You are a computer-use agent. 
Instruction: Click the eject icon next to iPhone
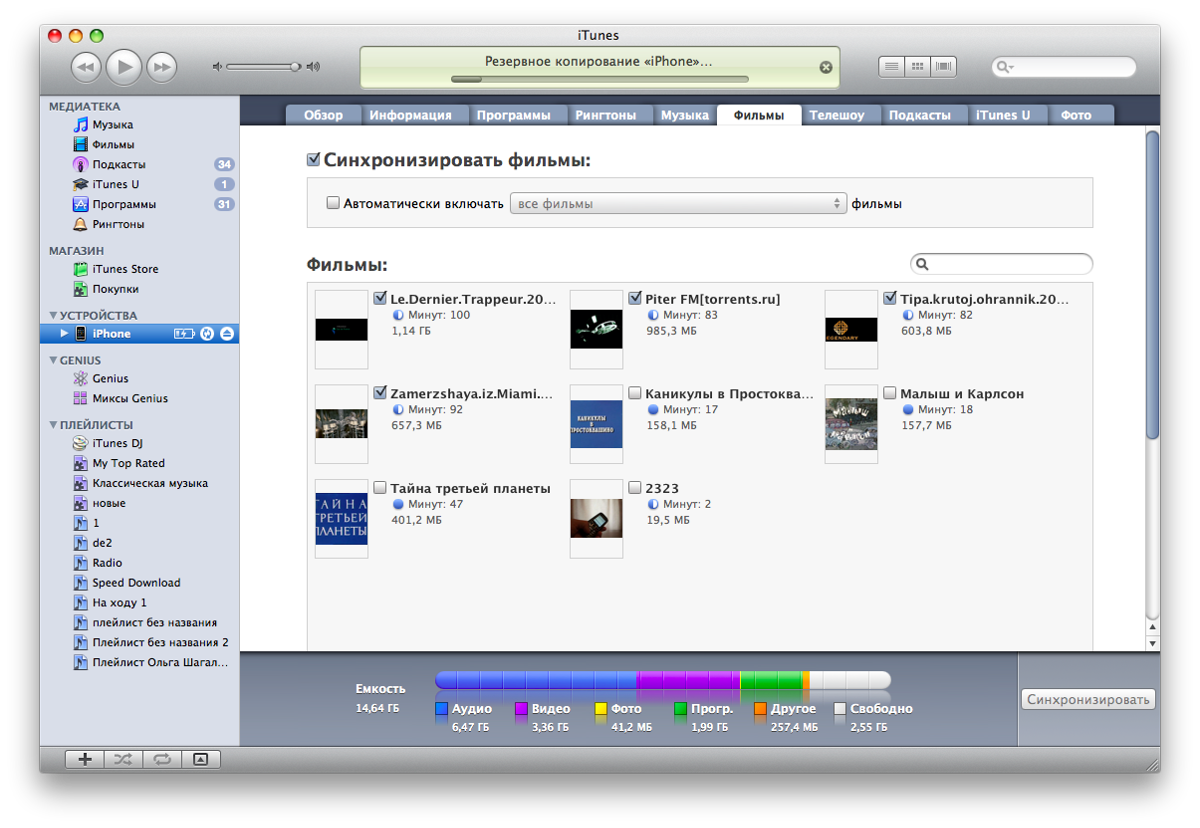tap(227, 334)
